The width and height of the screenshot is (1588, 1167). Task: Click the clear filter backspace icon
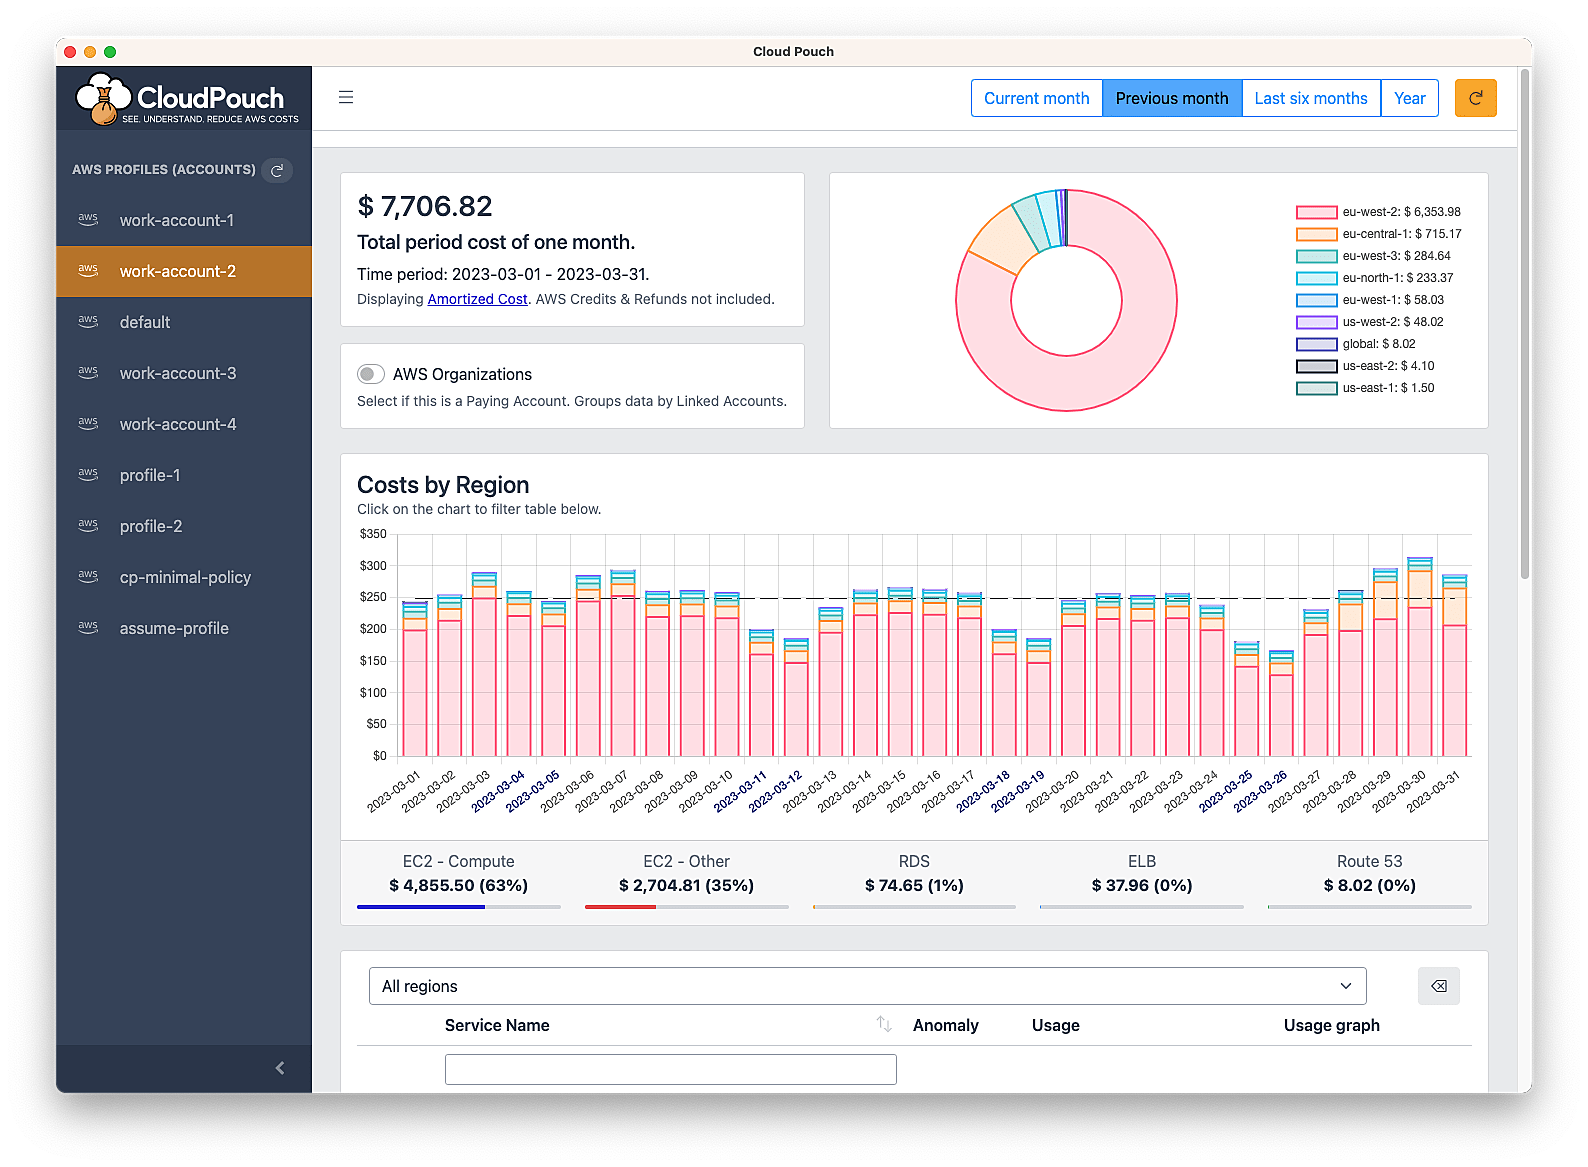pos(1439,986)
